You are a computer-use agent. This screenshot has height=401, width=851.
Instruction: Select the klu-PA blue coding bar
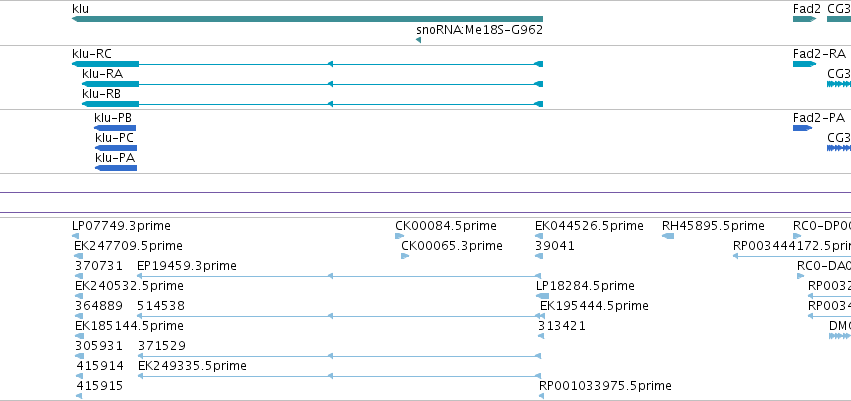116,168
